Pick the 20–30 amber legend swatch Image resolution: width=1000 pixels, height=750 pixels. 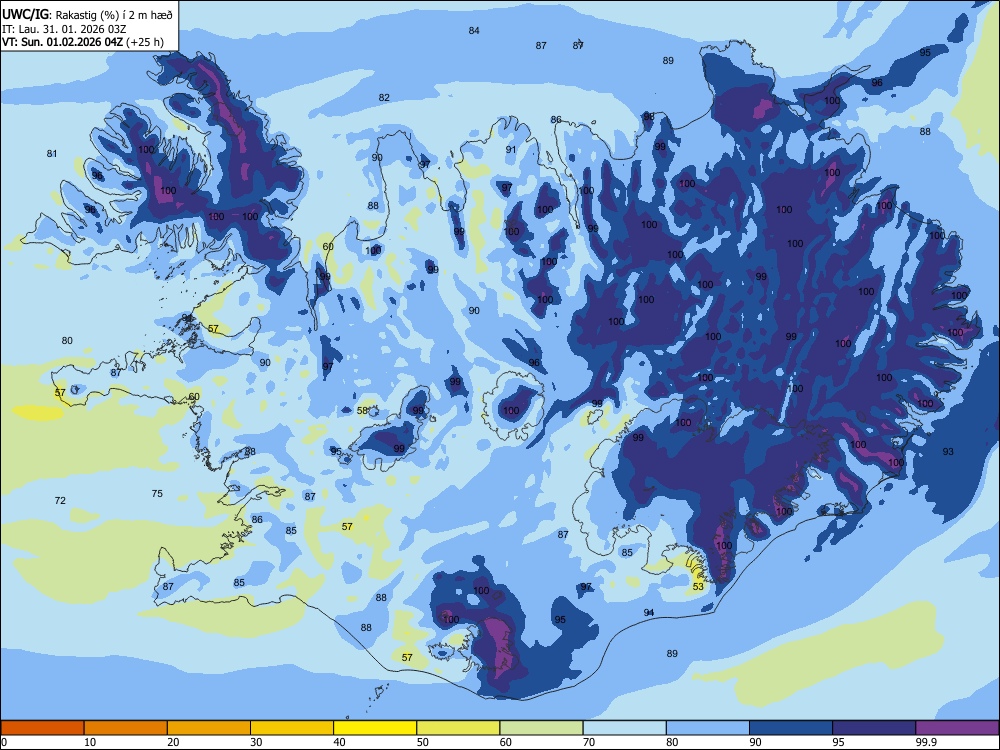pos(209,728)
